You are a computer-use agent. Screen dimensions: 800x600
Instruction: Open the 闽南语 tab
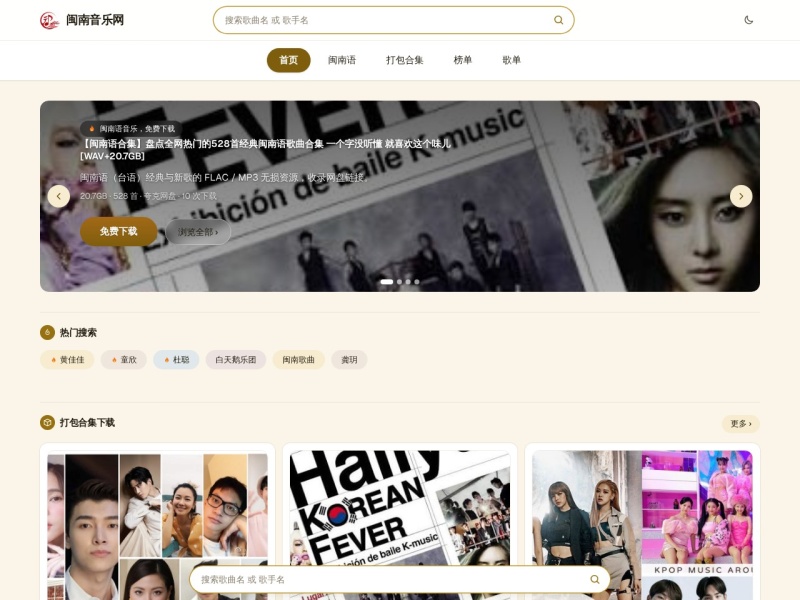(342, 60)
